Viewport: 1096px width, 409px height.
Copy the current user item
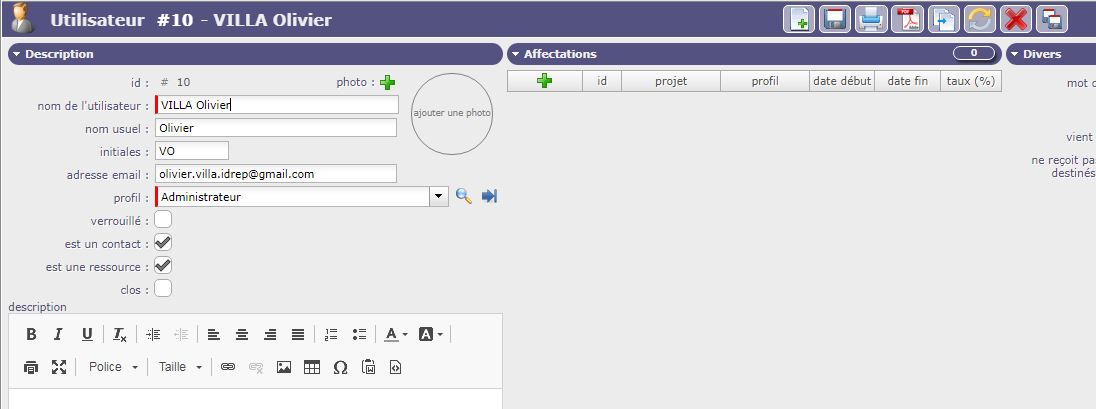click(944, 19)
